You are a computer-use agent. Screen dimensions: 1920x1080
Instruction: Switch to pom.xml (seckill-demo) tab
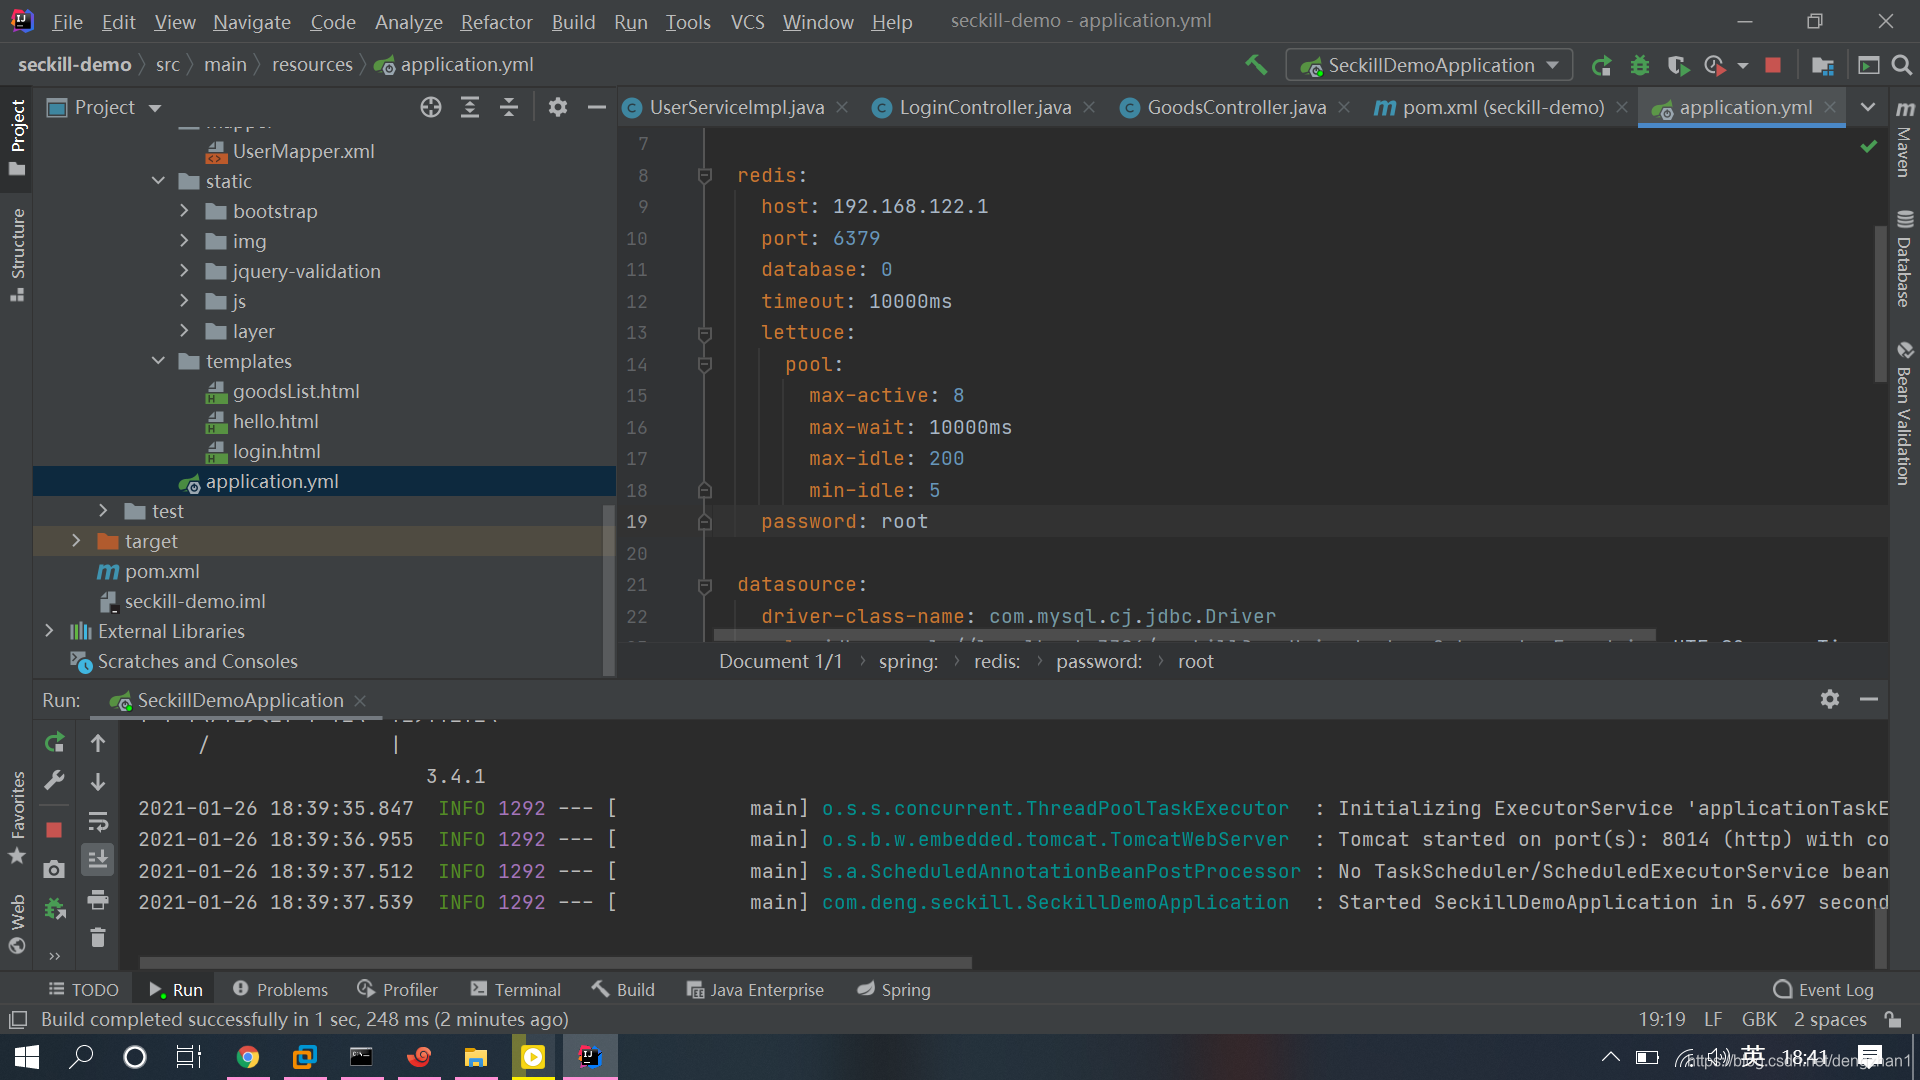[1502, 107]
